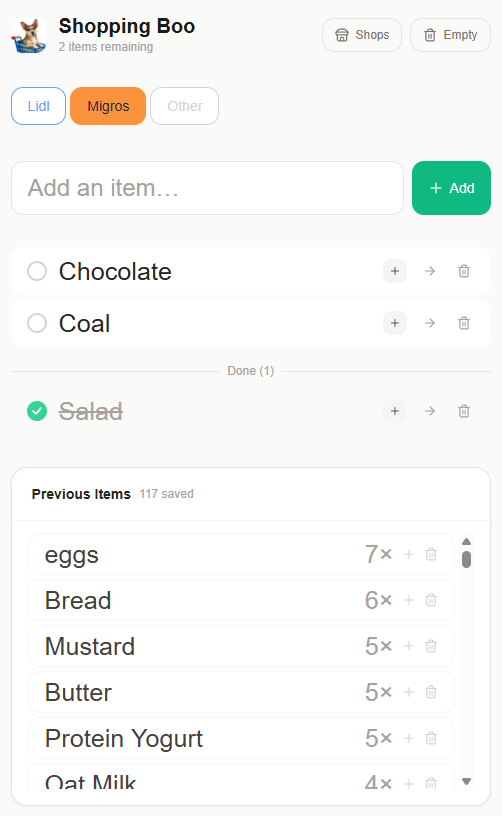502x816 pixels.
Task: Click the green Add button
Action: tap(452, 188)
